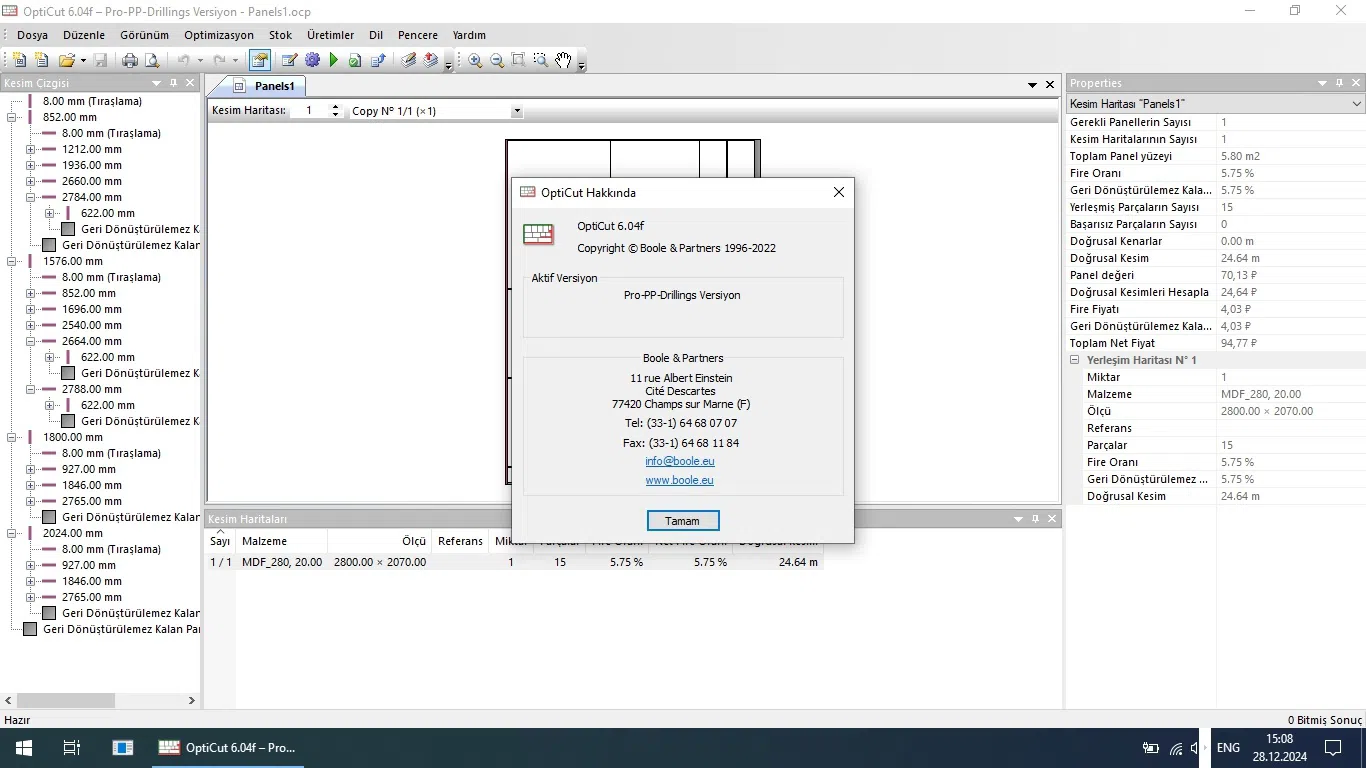This screenshot has width=1366, height=768.
Task: Start optimization with the green play icon
Action: coord(334,60)
